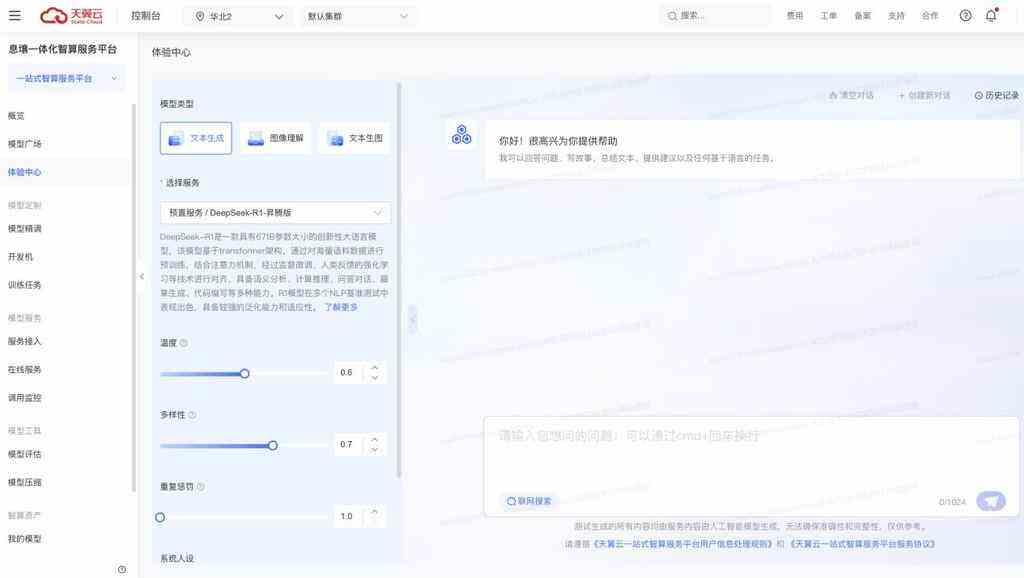Increase the diversity value with up arrow

click(x=375, y=439)
